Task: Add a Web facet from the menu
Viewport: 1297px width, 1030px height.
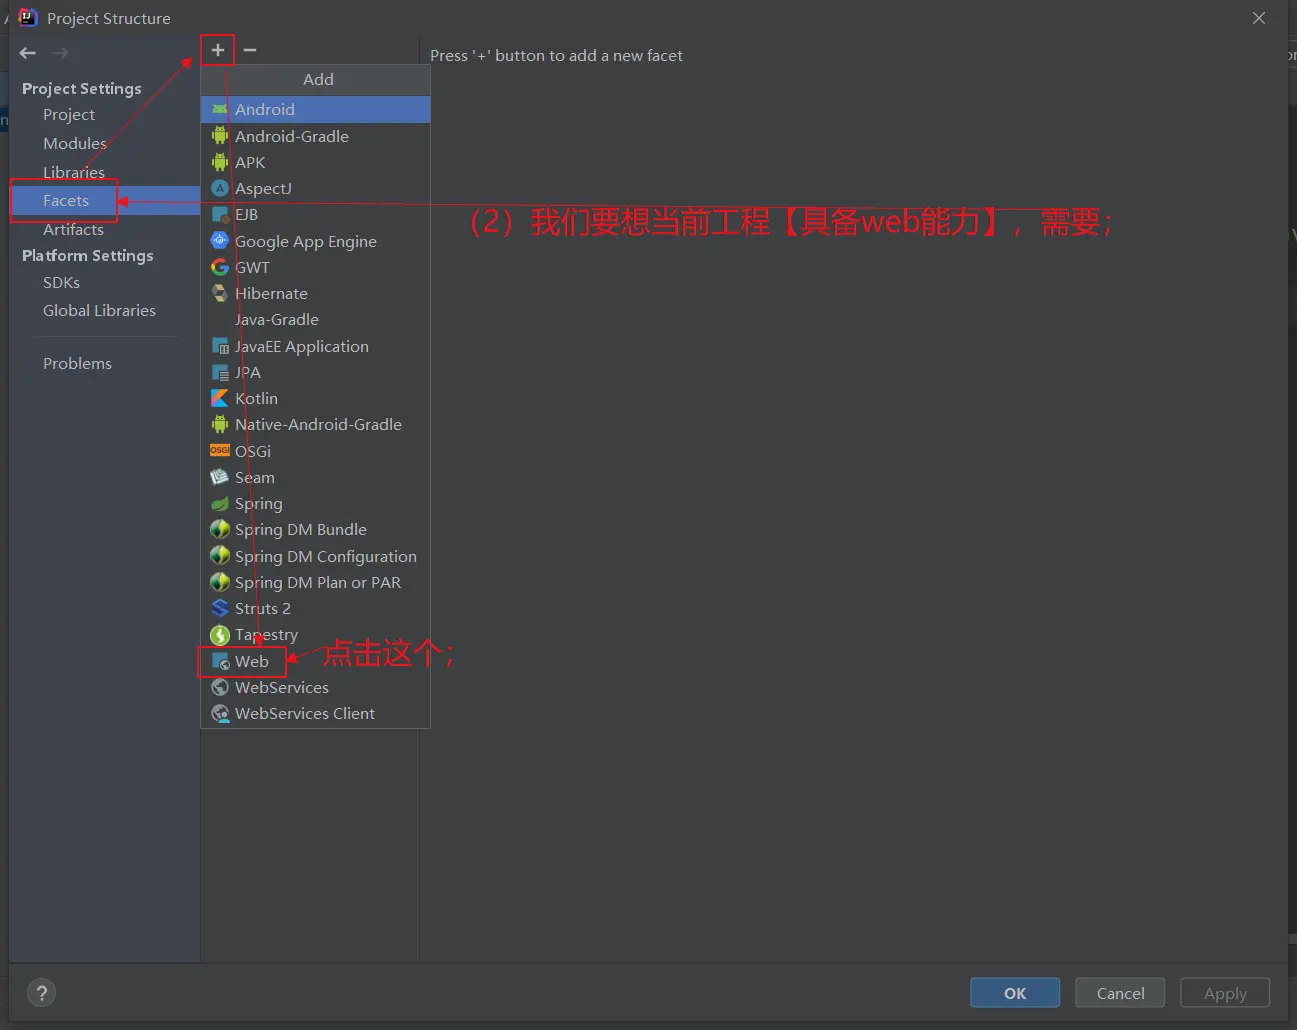Action: pos(316,661)
